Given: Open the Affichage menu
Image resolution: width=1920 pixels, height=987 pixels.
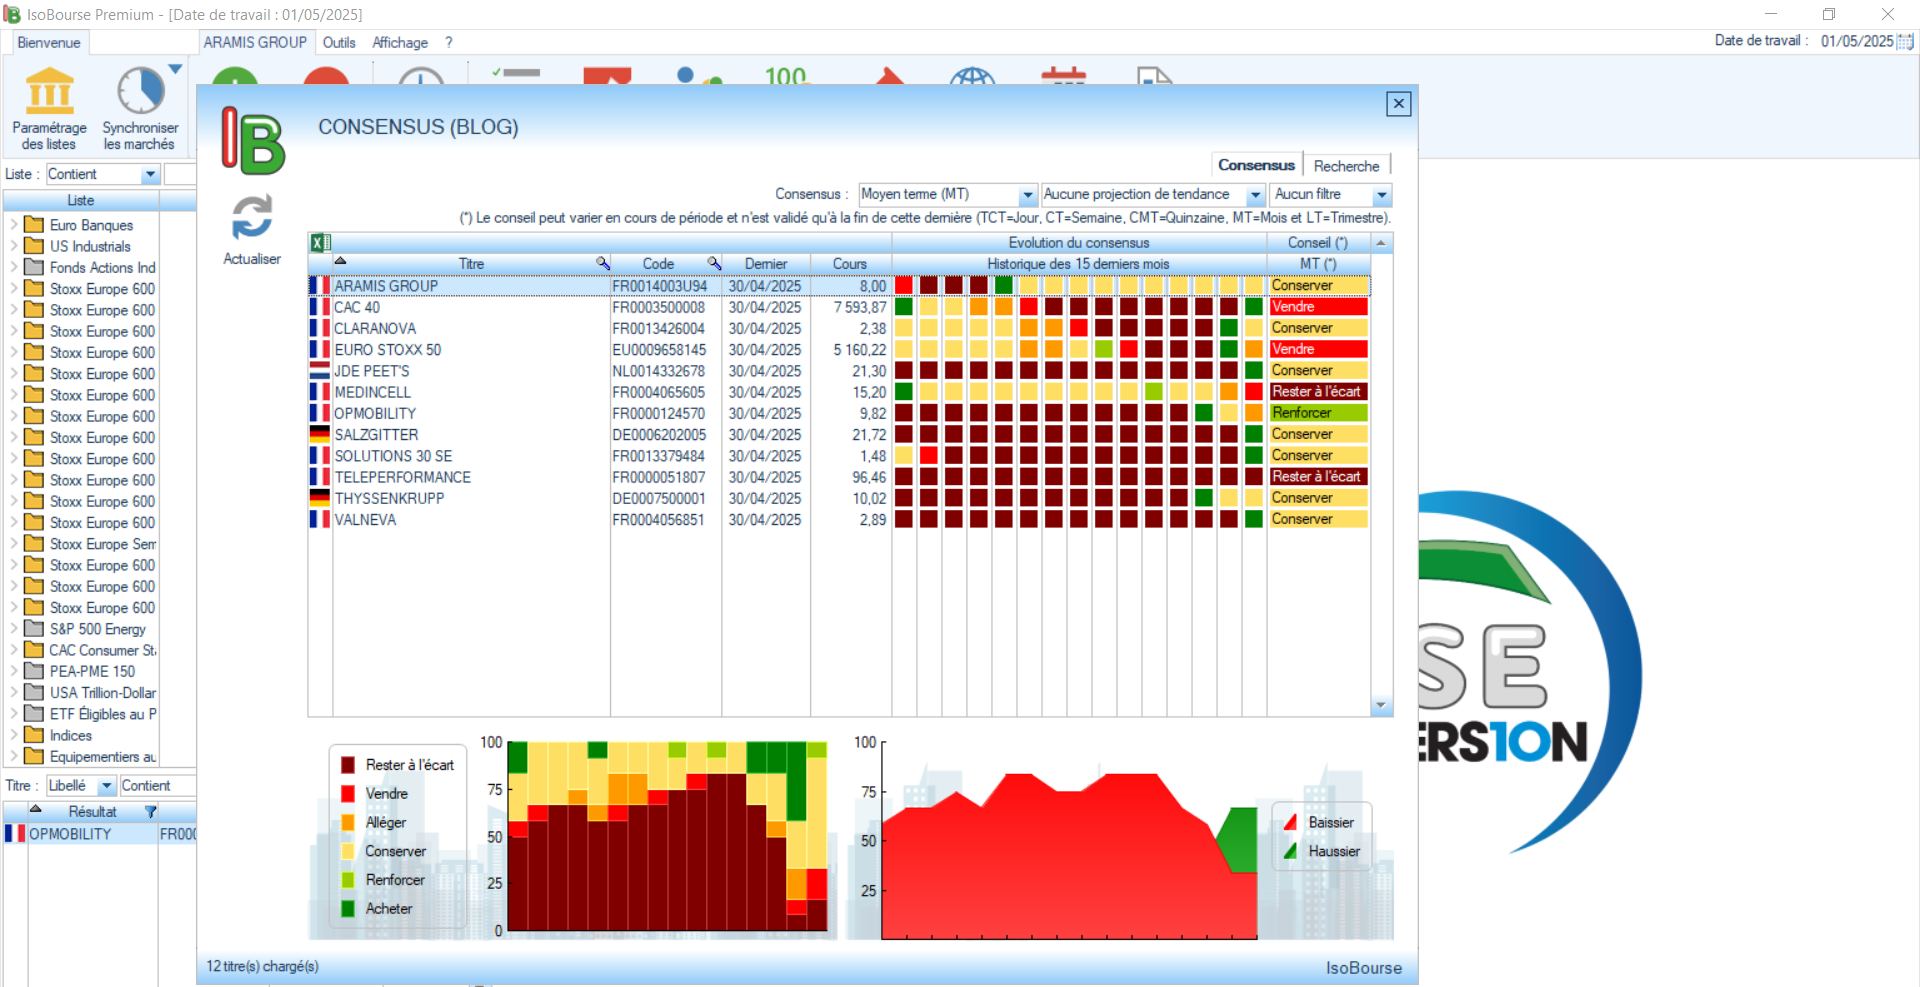Looking at the screenshot, I should coord(400,42).
